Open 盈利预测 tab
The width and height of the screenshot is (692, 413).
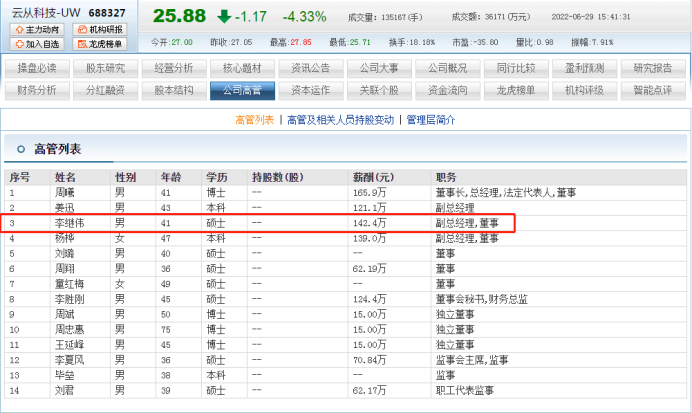(x=584, y=68)
